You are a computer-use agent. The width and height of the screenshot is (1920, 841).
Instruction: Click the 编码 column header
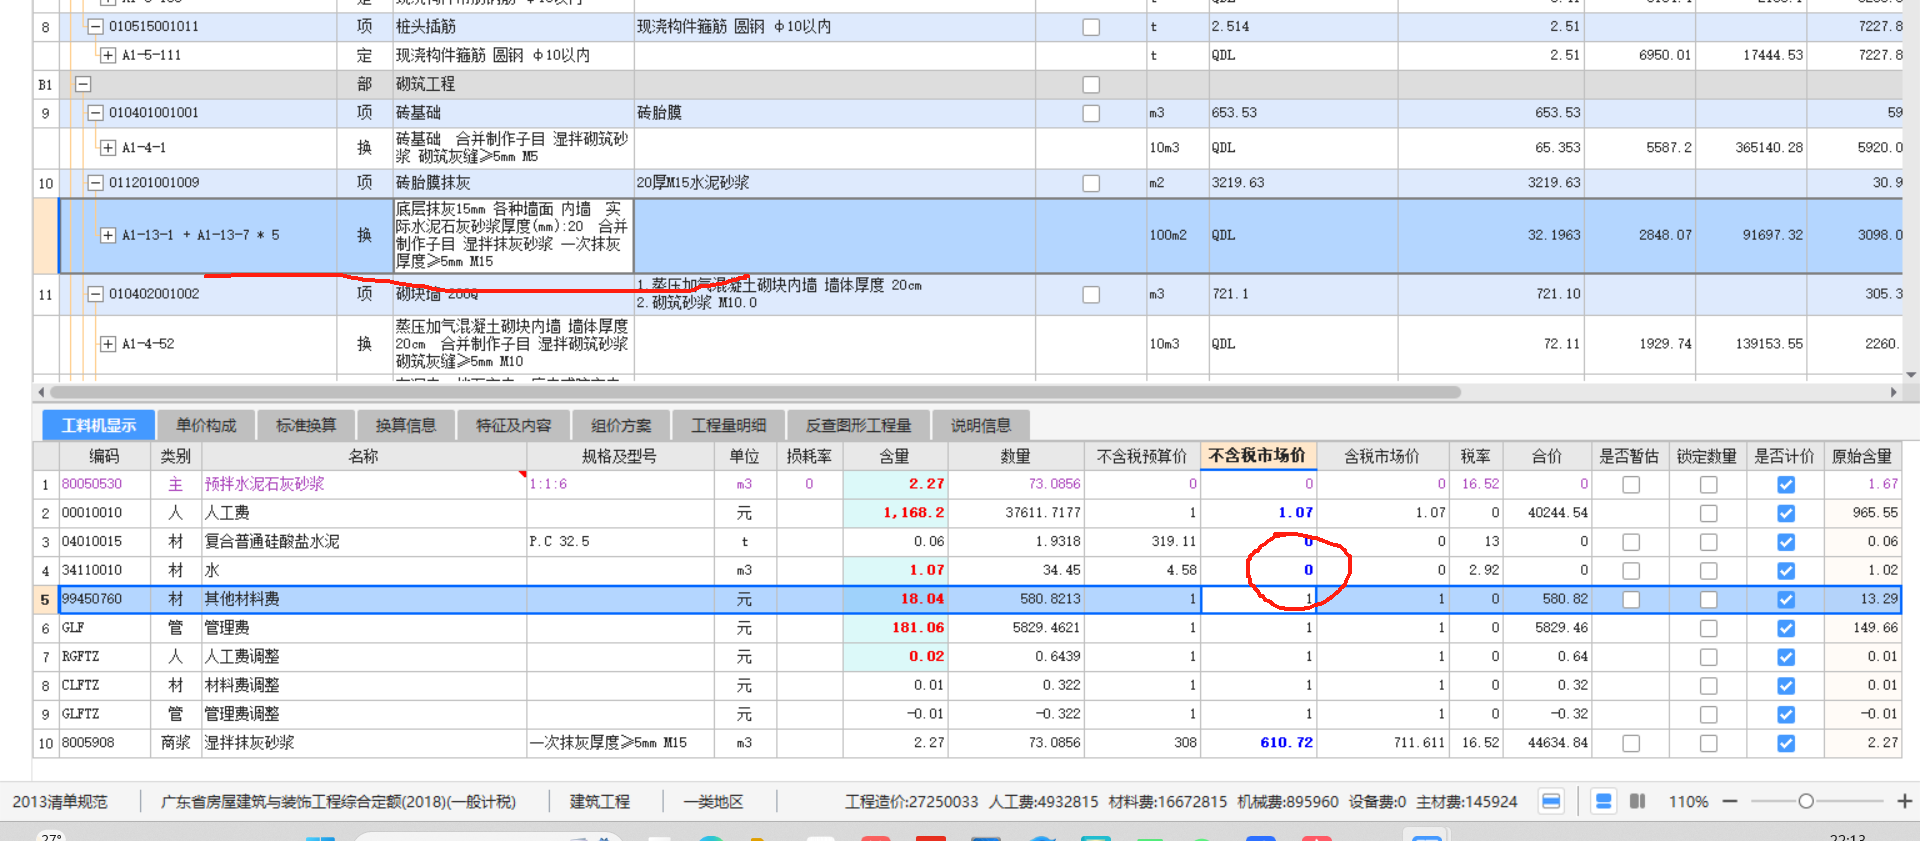(104, 456)
